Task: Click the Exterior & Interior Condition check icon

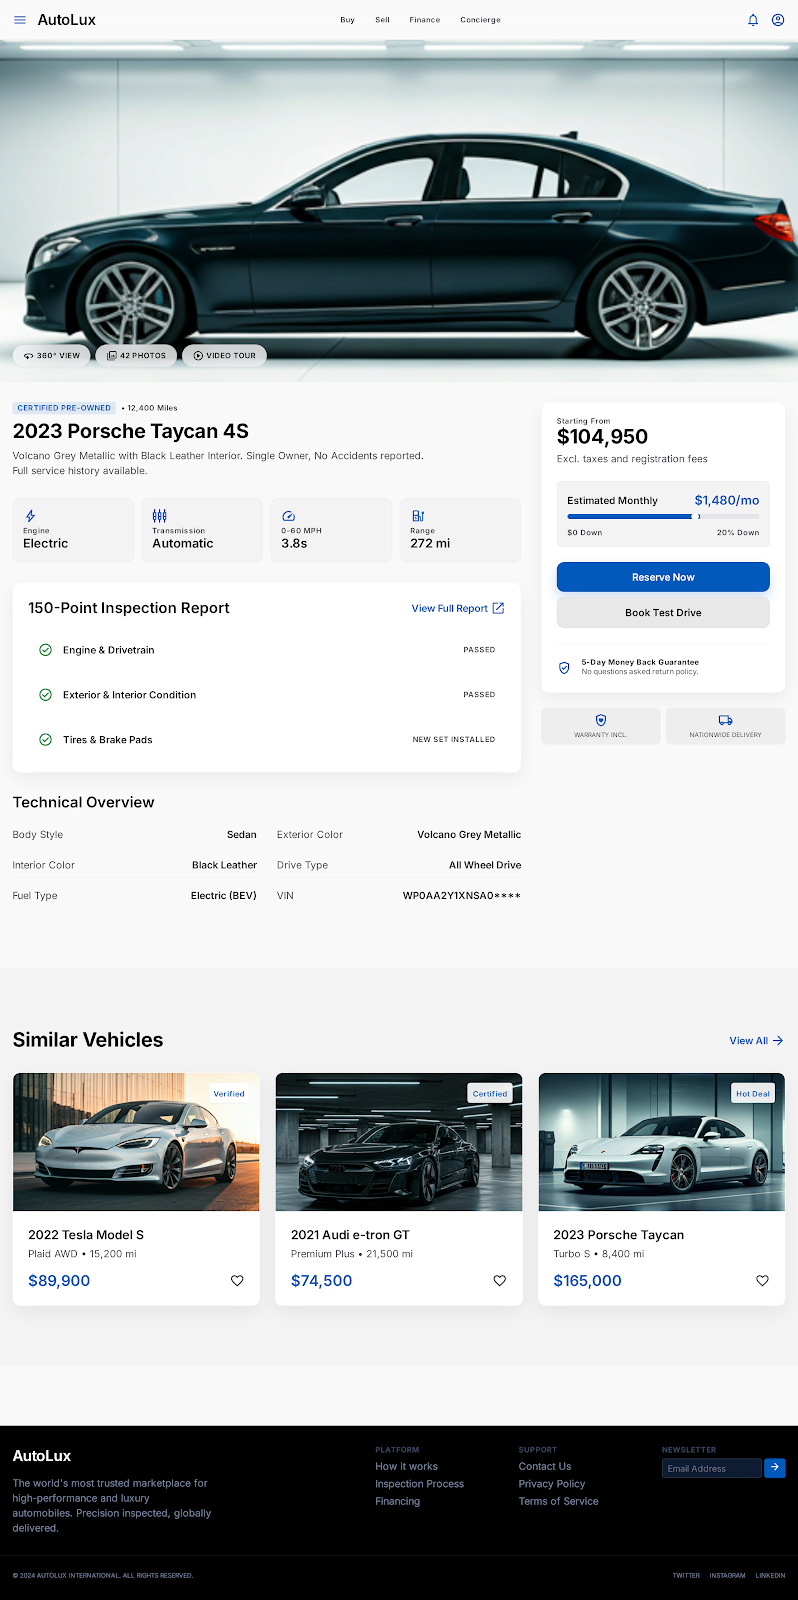Action: pos(45,695)
